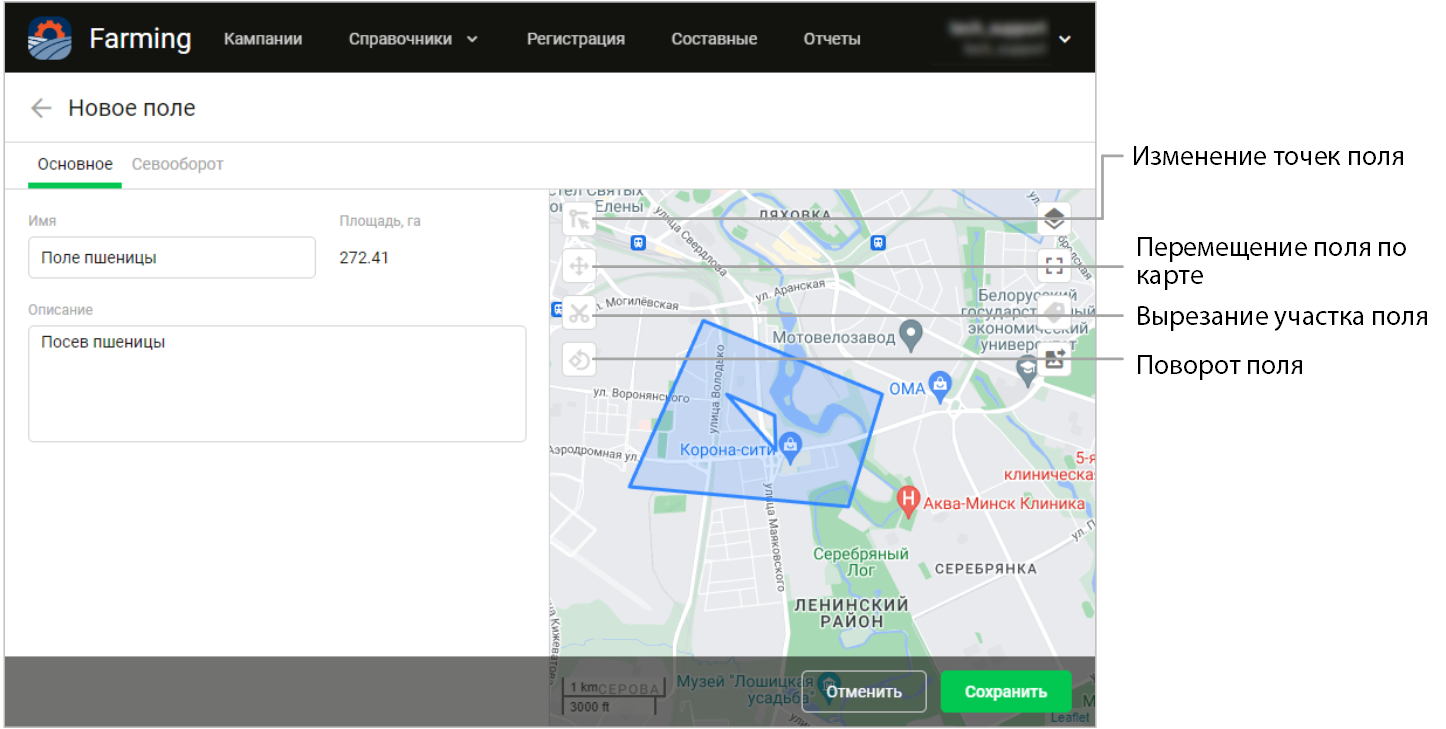Viewport: 1446px width, 729px height.
Task: Click the university graduation cap marker
Action: [x=1027, y=369]
